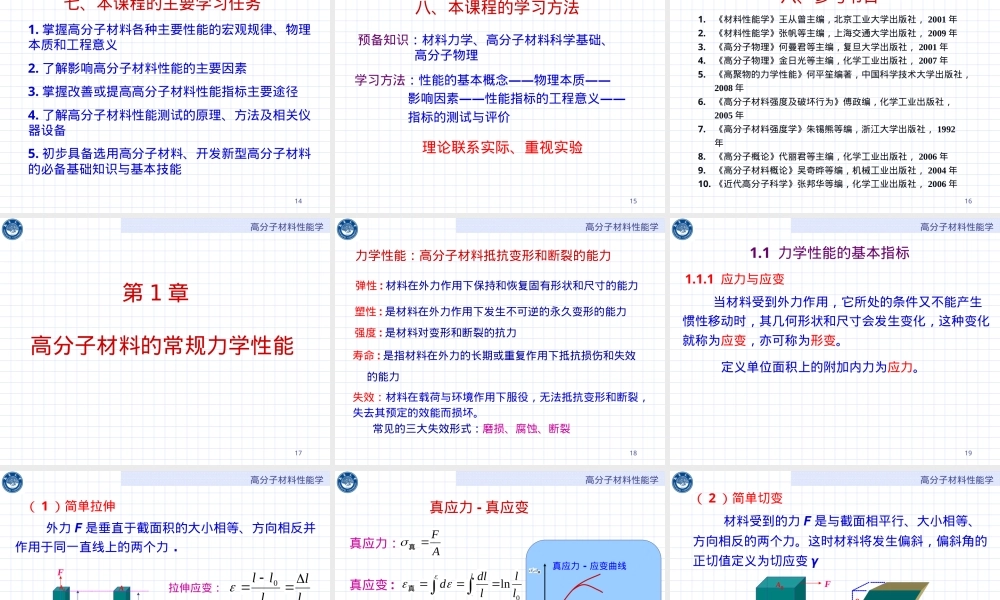Click the 高分子材料性能学 header above 简单切变

[x=957, y=479]
